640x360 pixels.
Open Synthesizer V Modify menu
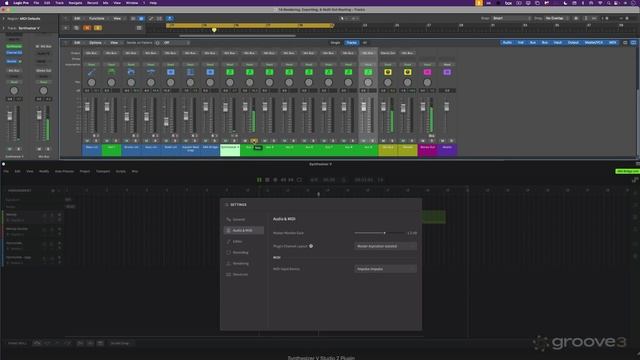tap(44, 171)
